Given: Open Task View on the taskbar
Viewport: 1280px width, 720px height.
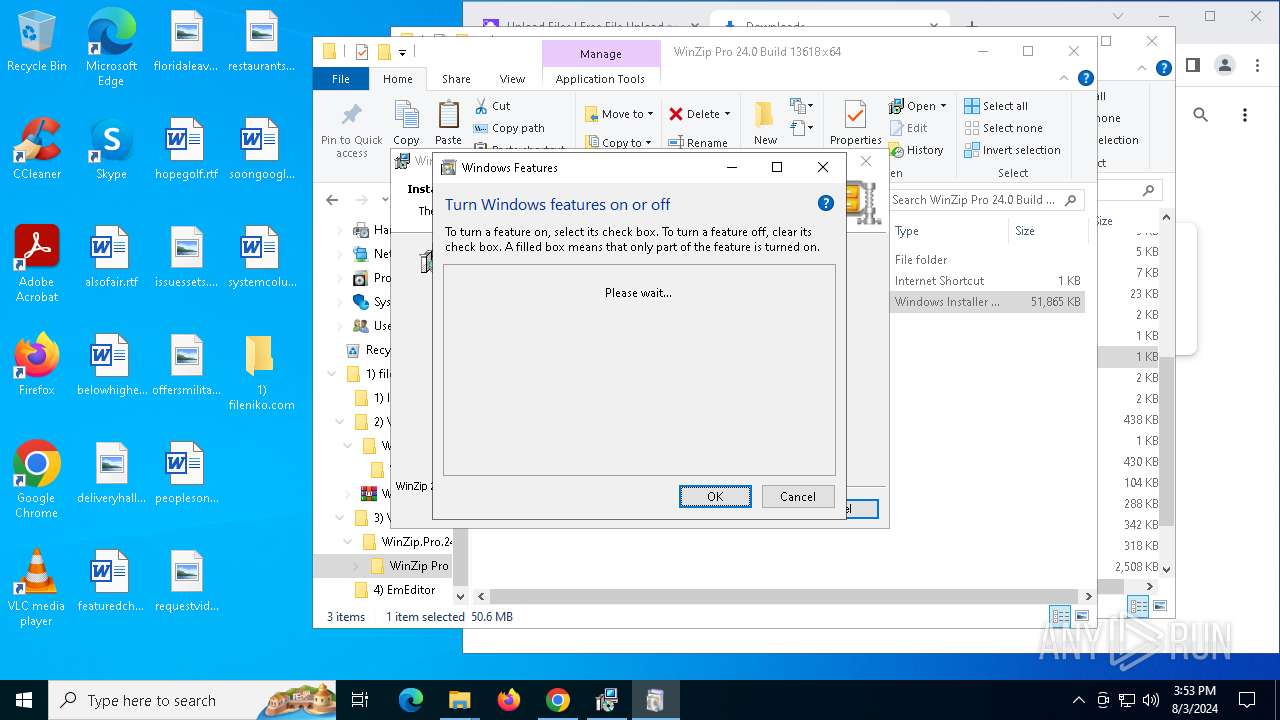Looking at the screenshot, I should pos(361,700).
